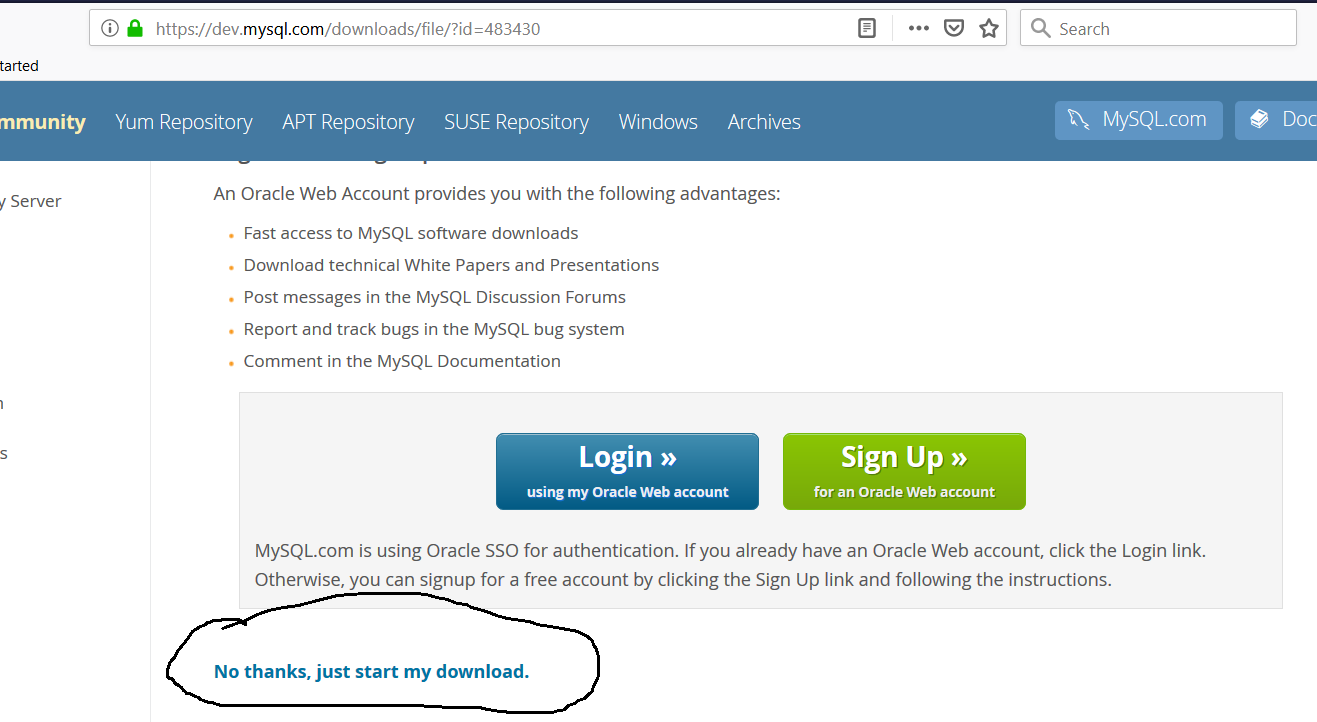
Task: Open the Community tab in navigation
Action: click(42, 122)
